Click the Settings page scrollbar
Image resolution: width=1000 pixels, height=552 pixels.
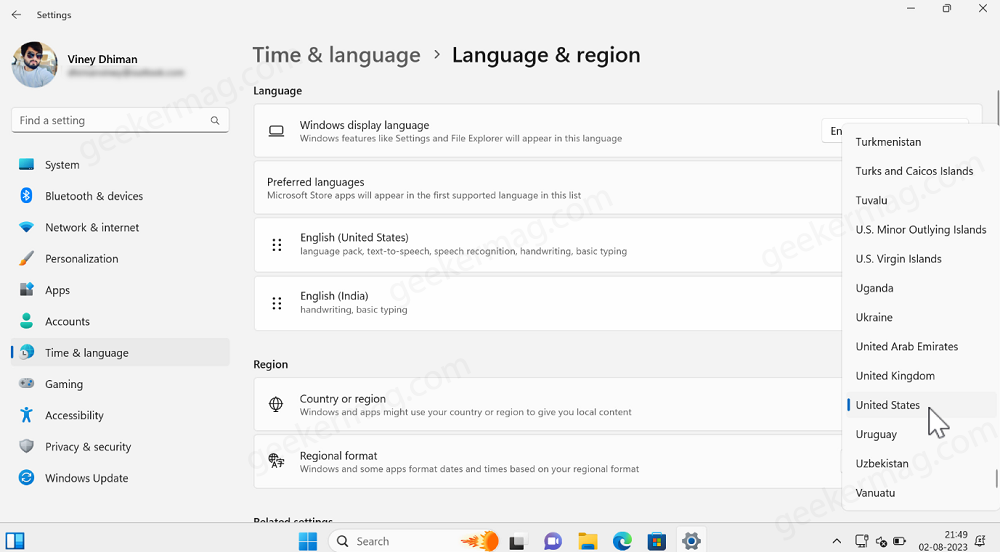tap(997, 108)
